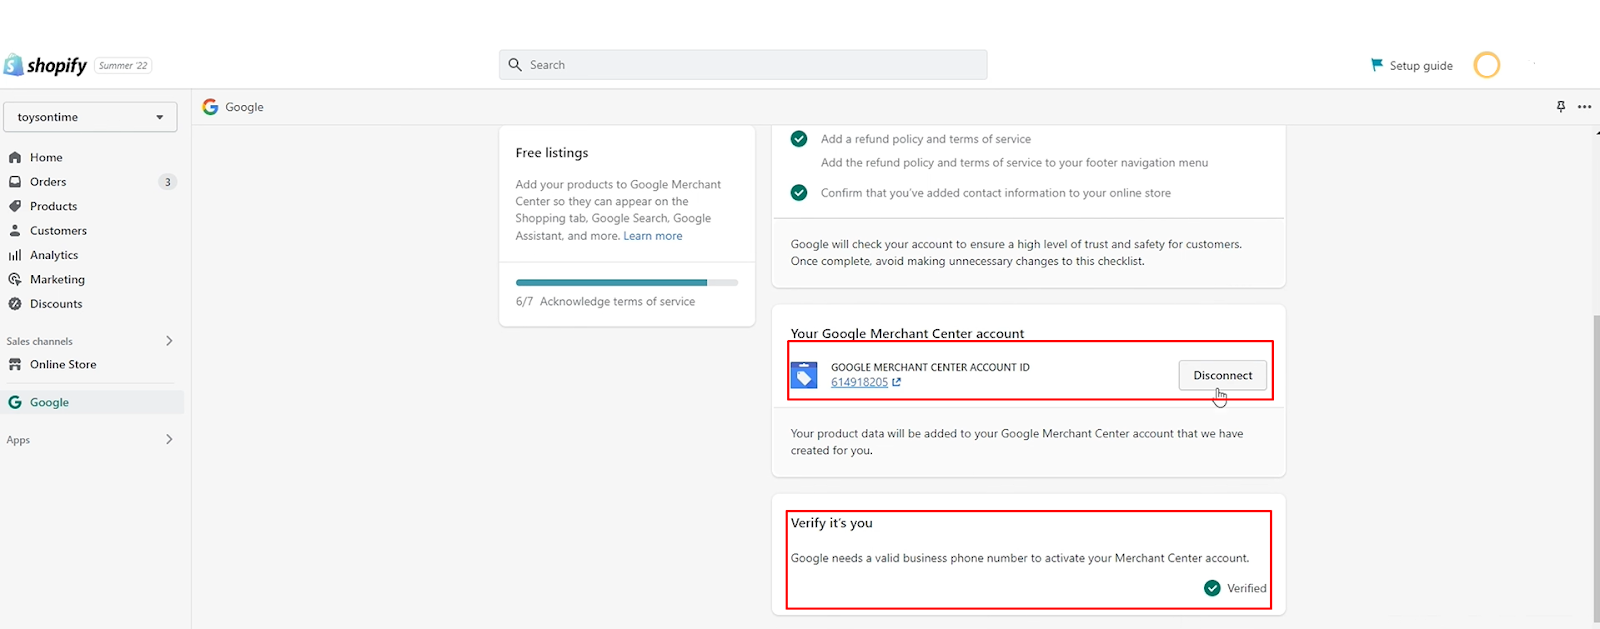Viewport: 1600px width, 629px height.
Task: Click checkmark beside refund policy item
Action: [799, 139]
